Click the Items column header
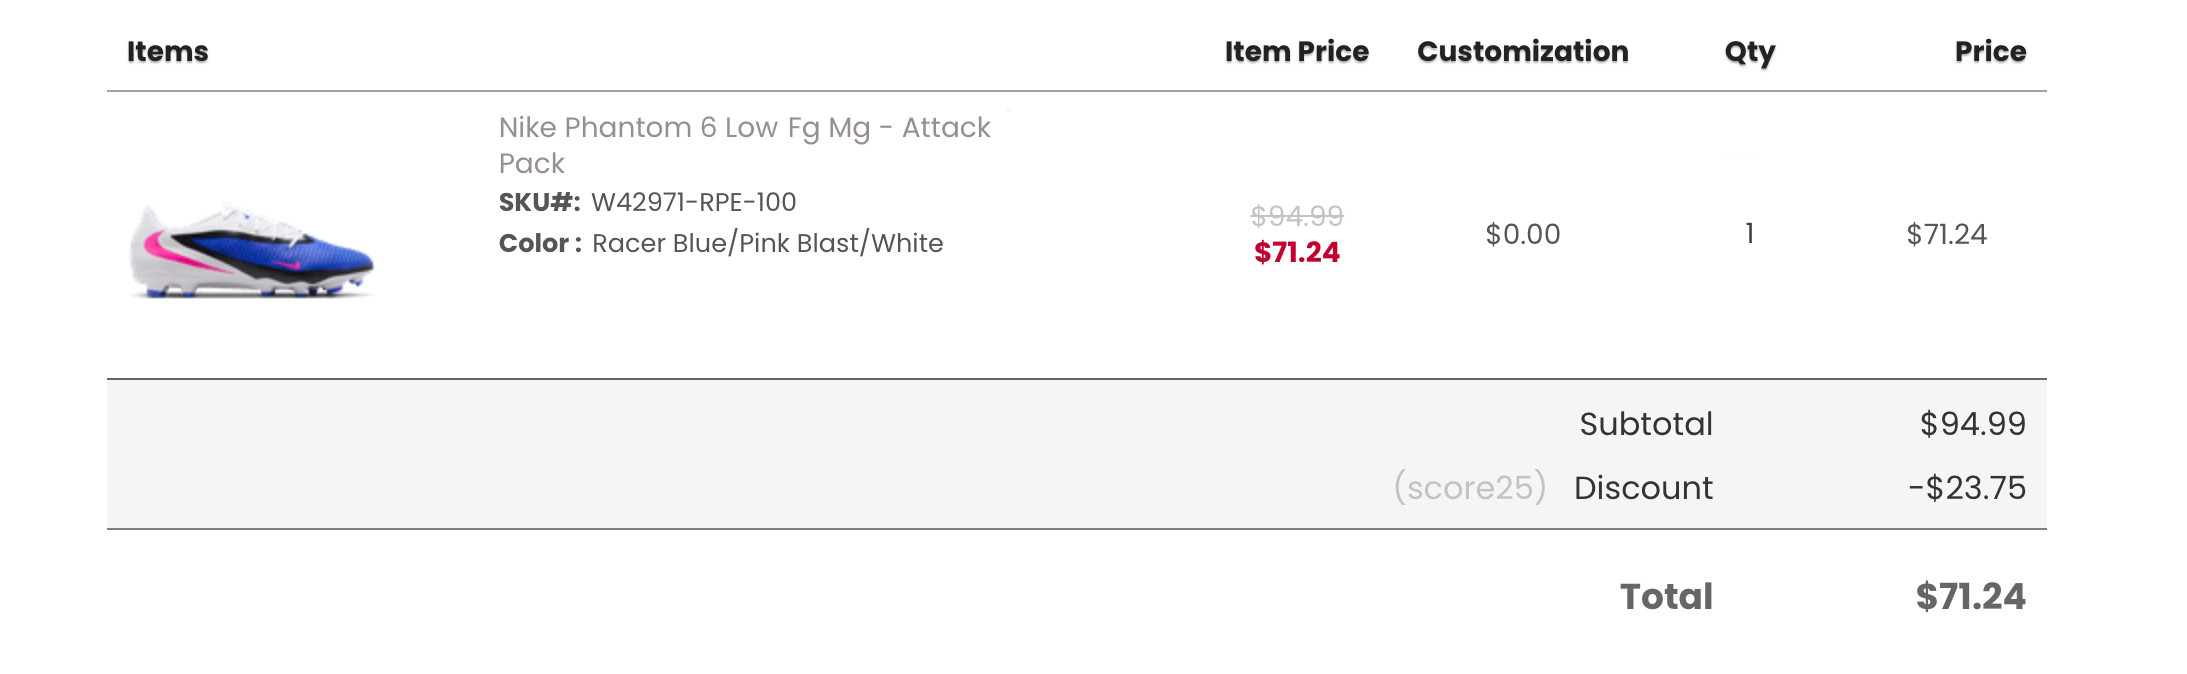The height and width of the screenshot is (674, 2187). pos(168,52)
